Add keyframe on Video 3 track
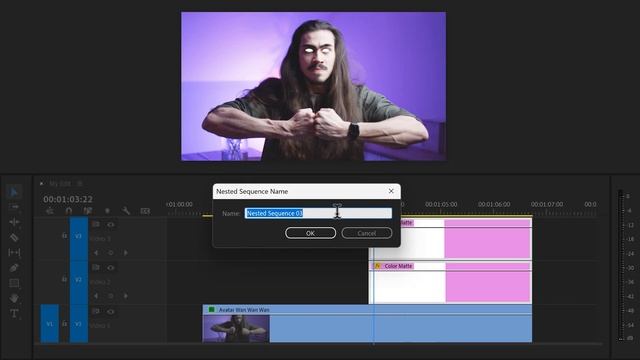This screenshot has width=640, height=360. tap(111, 253)
